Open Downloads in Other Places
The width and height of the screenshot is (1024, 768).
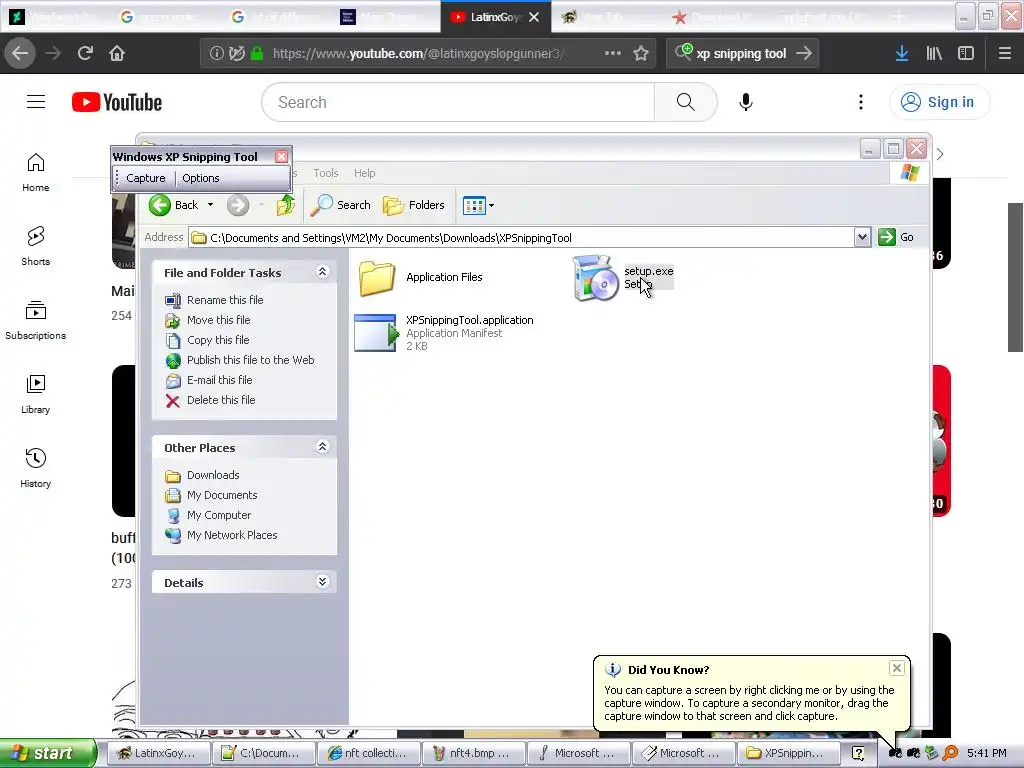213,475
